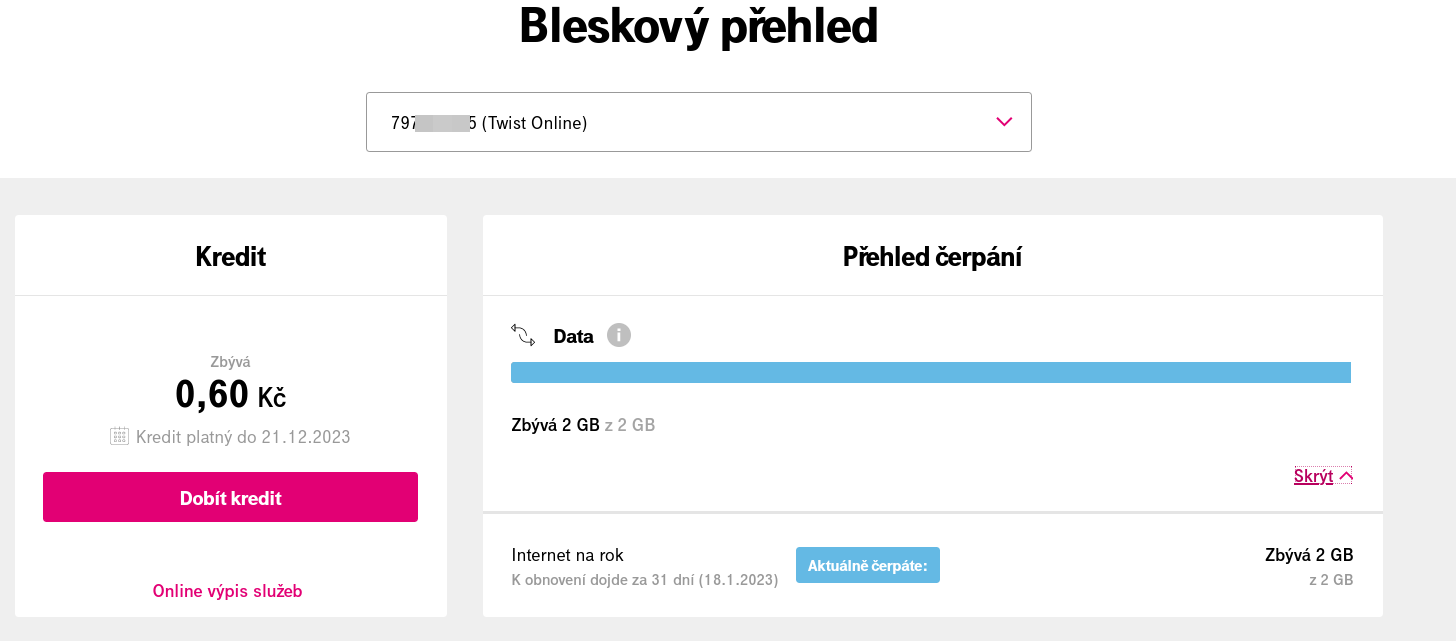
Task: Collapse details using the Skrýt arrow
Action: tap(1346, 476)
